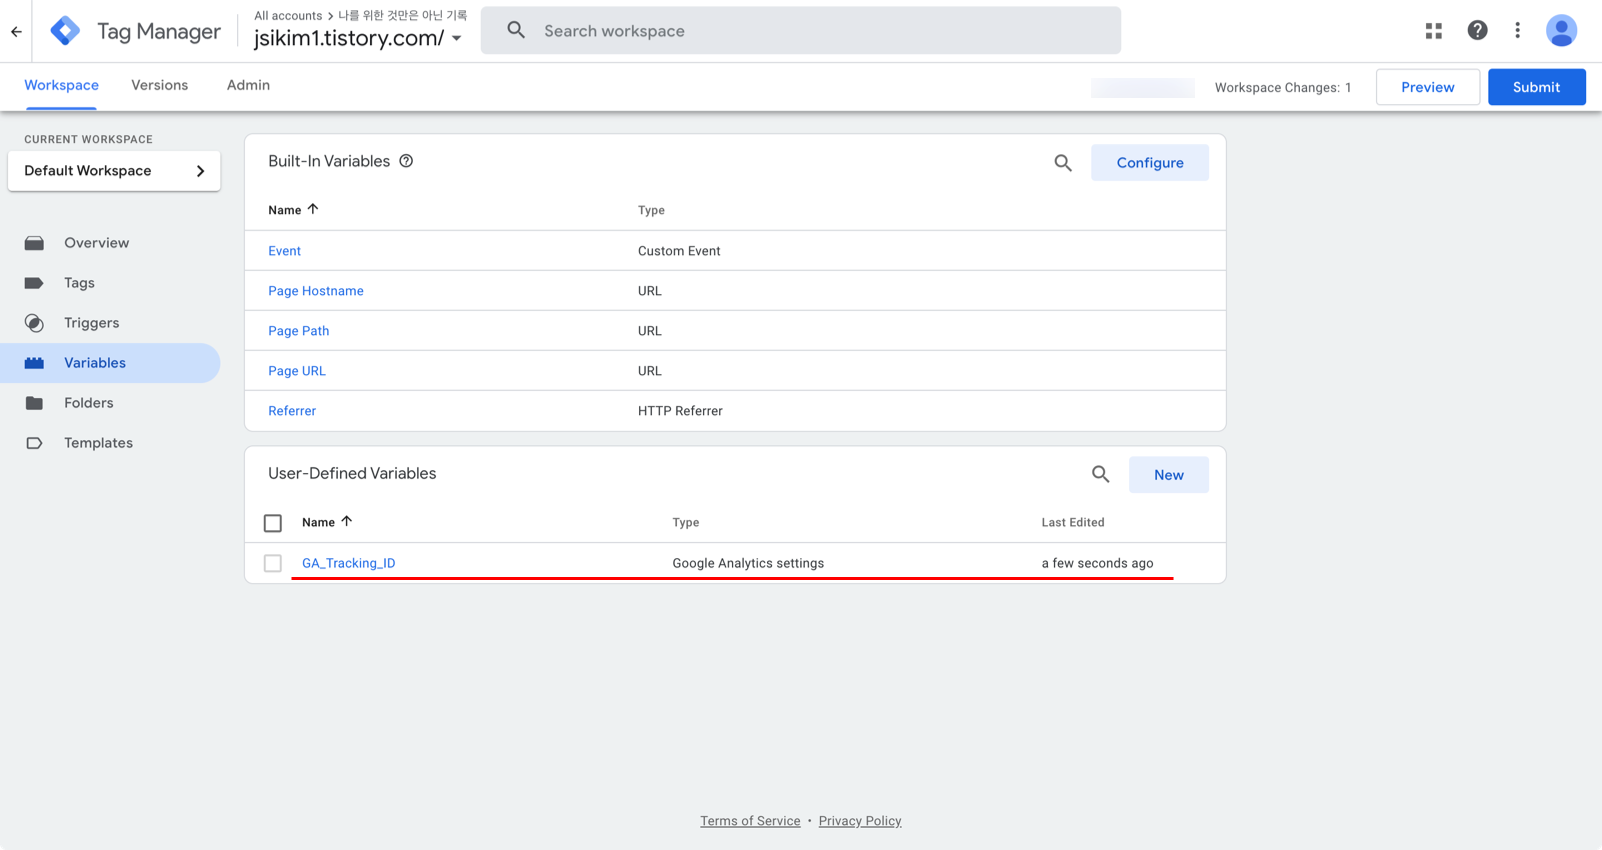Select Templates in the sidebar

pyautogui.click(x=98, y=443)
